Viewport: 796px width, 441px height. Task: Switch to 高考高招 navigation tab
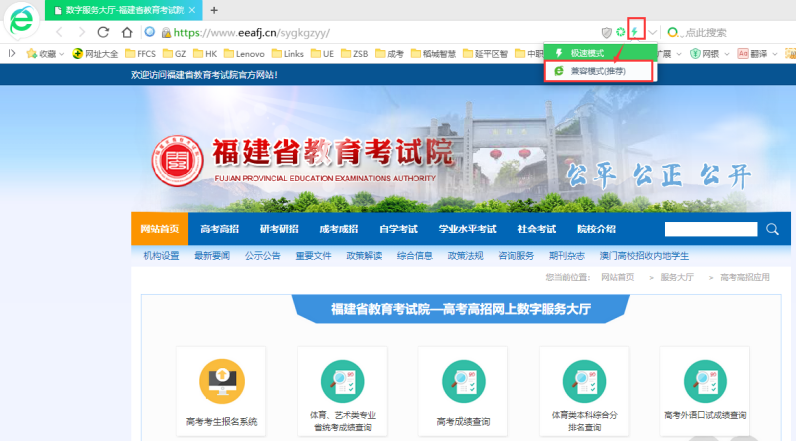pyautogui.click(x=219, y=229)
